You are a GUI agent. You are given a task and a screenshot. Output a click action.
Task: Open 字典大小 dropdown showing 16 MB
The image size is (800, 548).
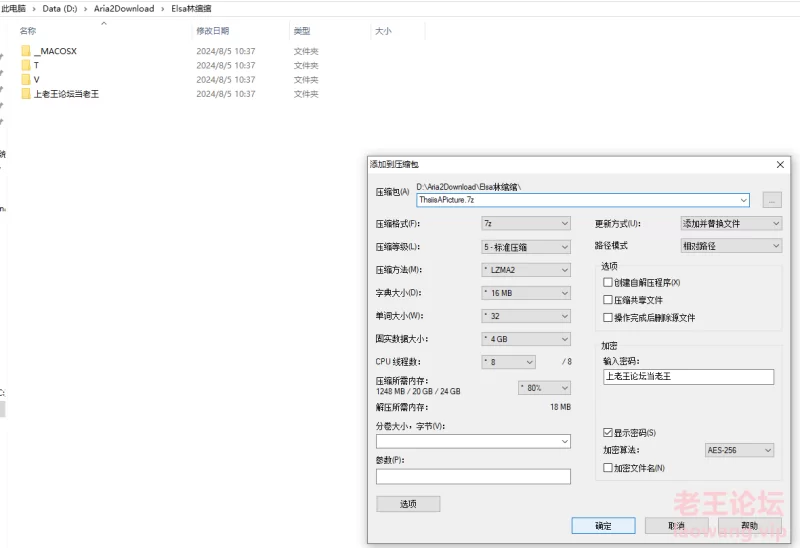pos(526,293)
